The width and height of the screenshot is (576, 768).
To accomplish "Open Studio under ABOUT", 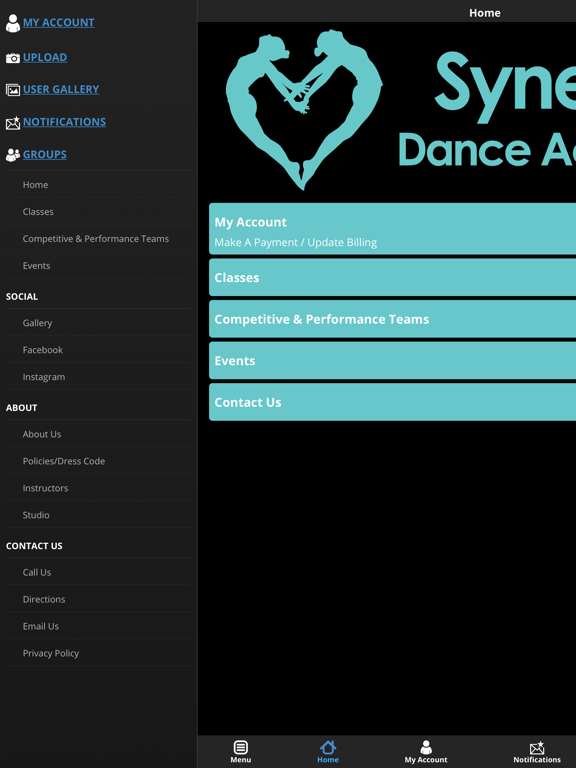I will pos(98,515).
